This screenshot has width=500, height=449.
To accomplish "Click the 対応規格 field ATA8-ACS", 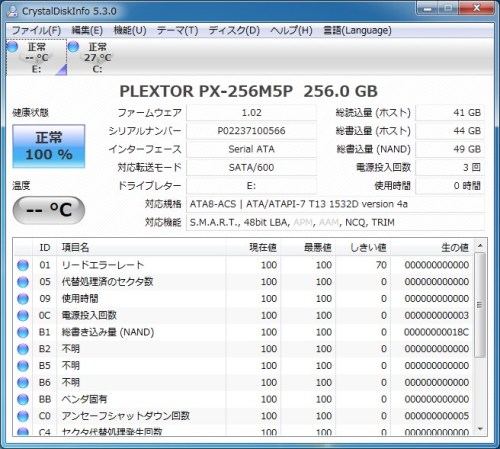I will pos(335,204).
